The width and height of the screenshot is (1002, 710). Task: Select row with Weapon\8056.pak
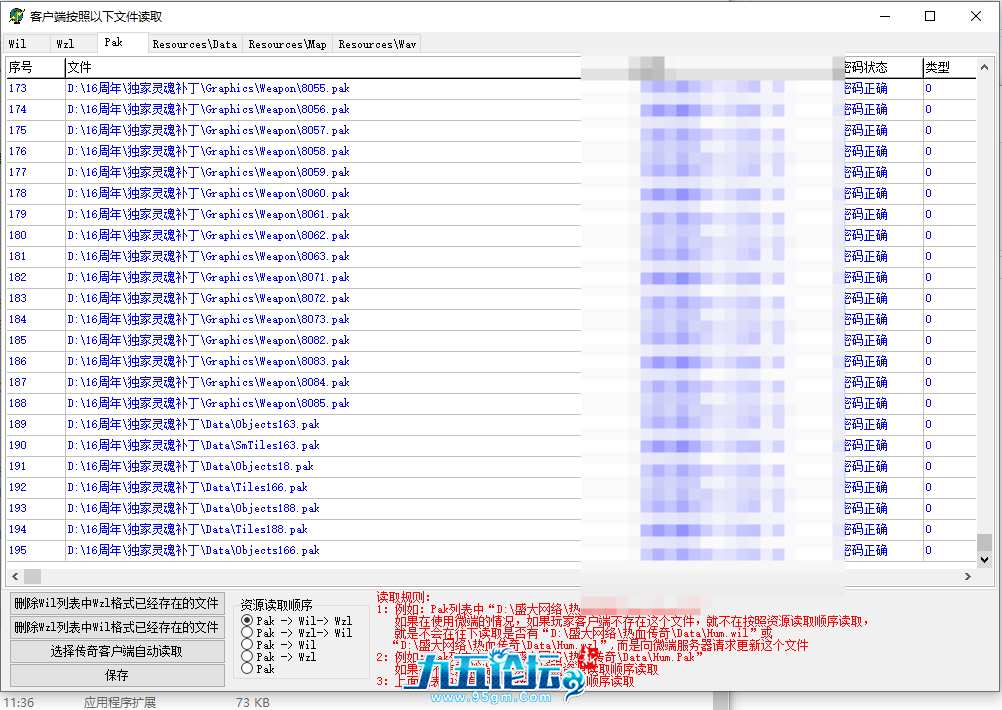coord(491,109)
